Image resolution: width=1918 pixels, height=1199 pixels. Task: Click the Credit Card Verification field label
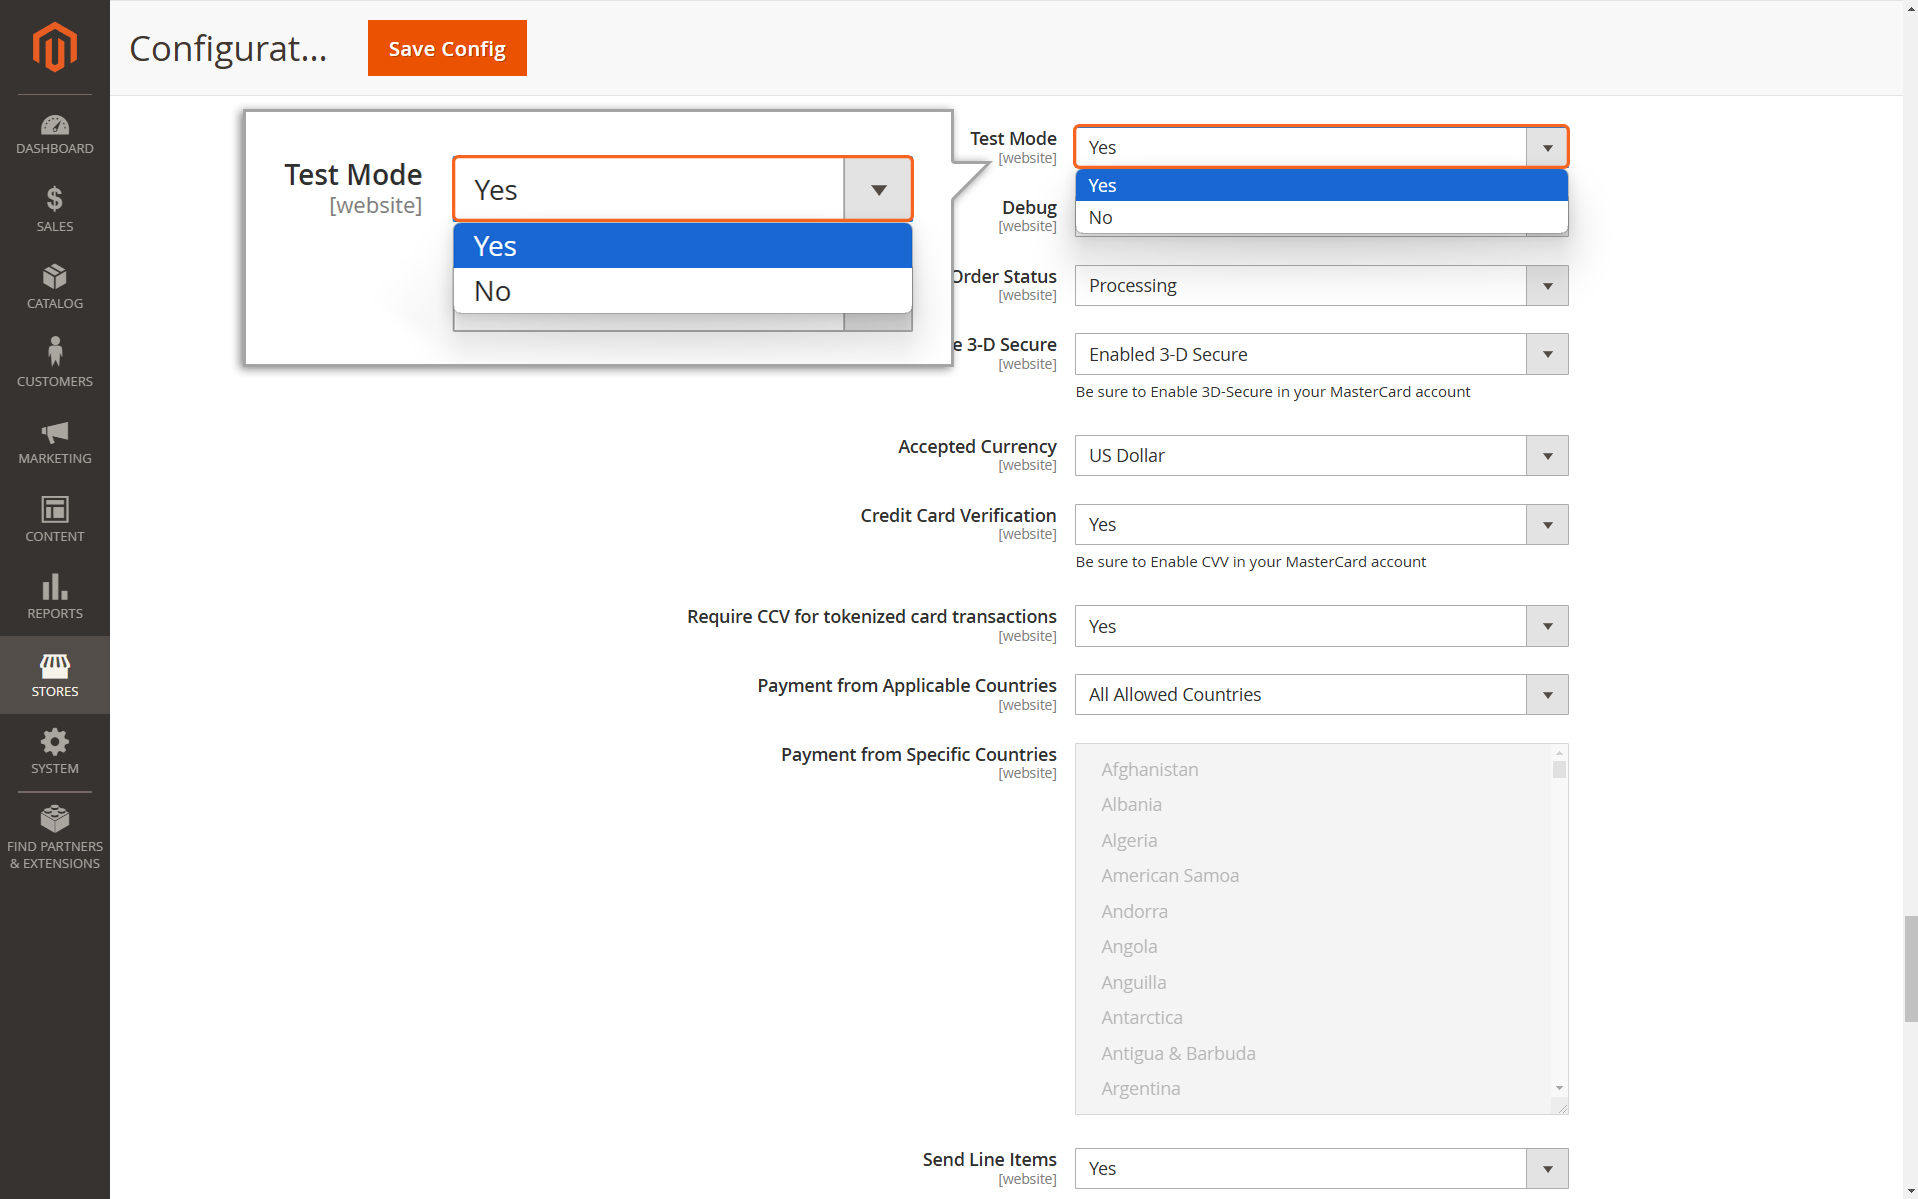click(x=958, y=516)
